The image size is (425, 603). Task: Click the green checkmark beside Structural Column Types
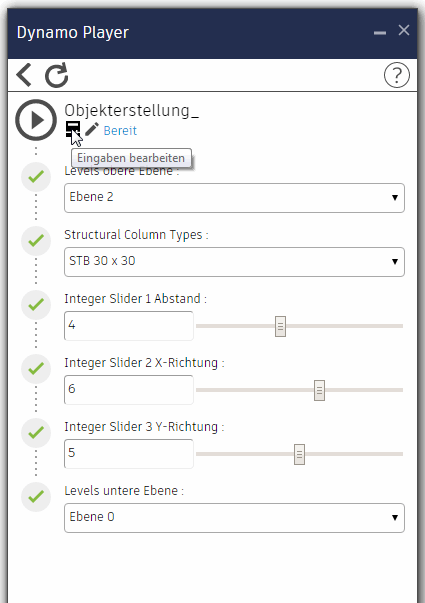pyautogui.click(x=36, y=241)
